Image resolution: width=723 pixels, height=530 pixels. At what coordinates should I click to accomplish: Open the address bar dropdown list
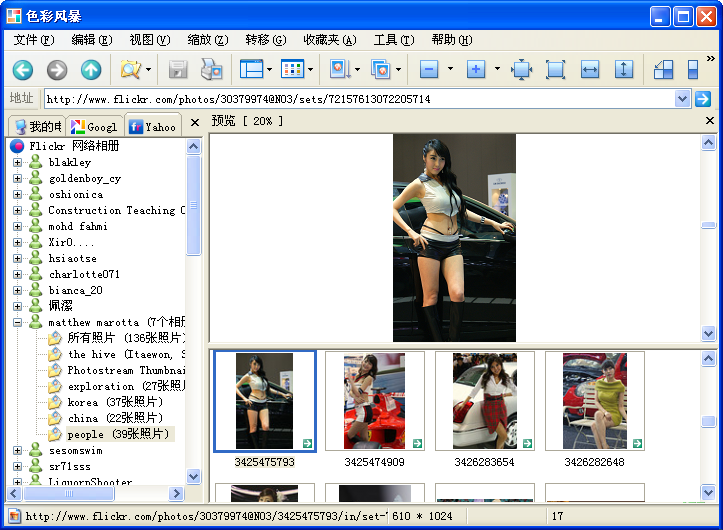(683, 99)
